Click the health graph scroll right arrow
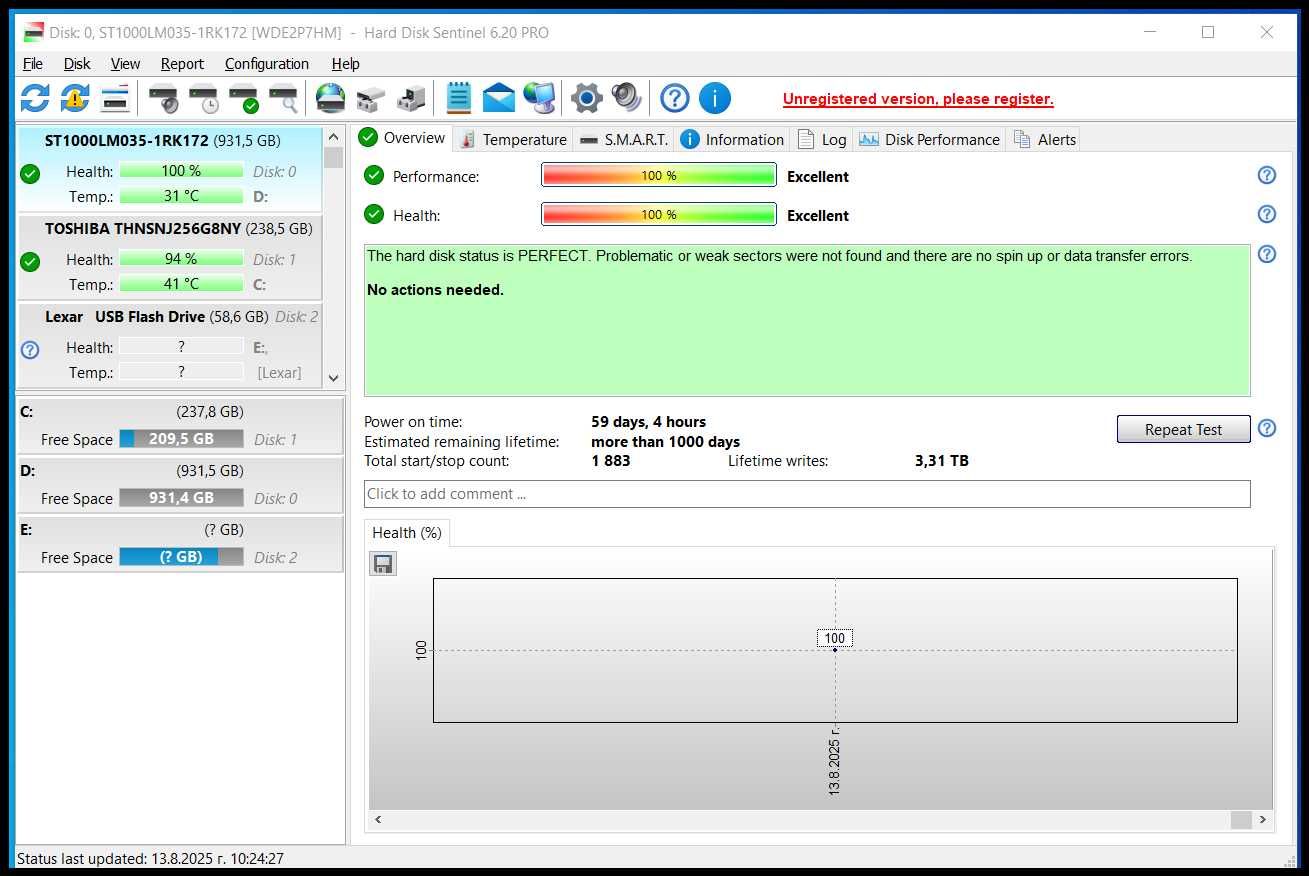Viewport: 1309px width, 876px height. pyautogui.click(x=1263, y=820)
